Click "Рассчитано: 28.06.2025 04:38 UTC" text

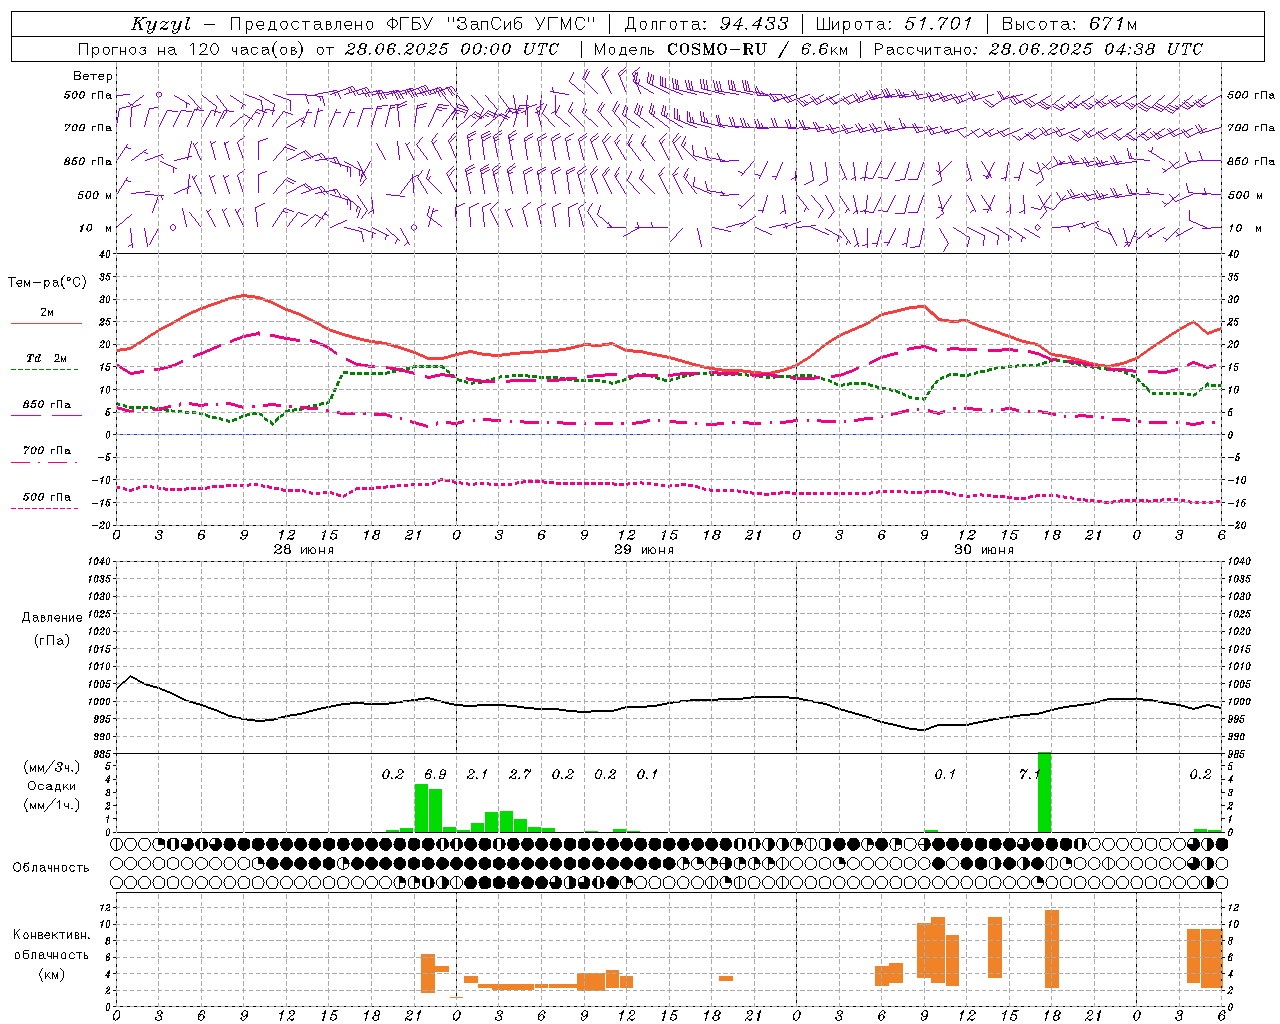pyautogui.click(x=1038, y=49)
